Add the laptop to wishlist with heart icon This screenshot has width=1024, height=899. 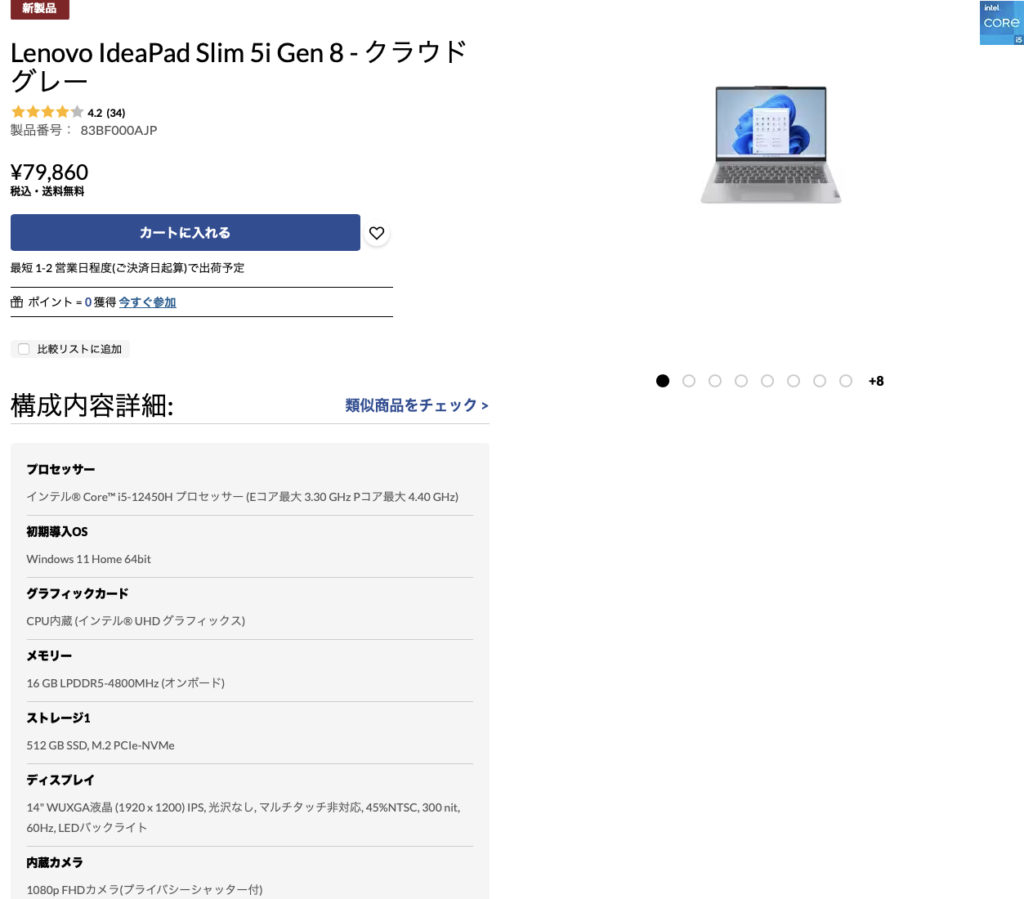pos(377,233)
